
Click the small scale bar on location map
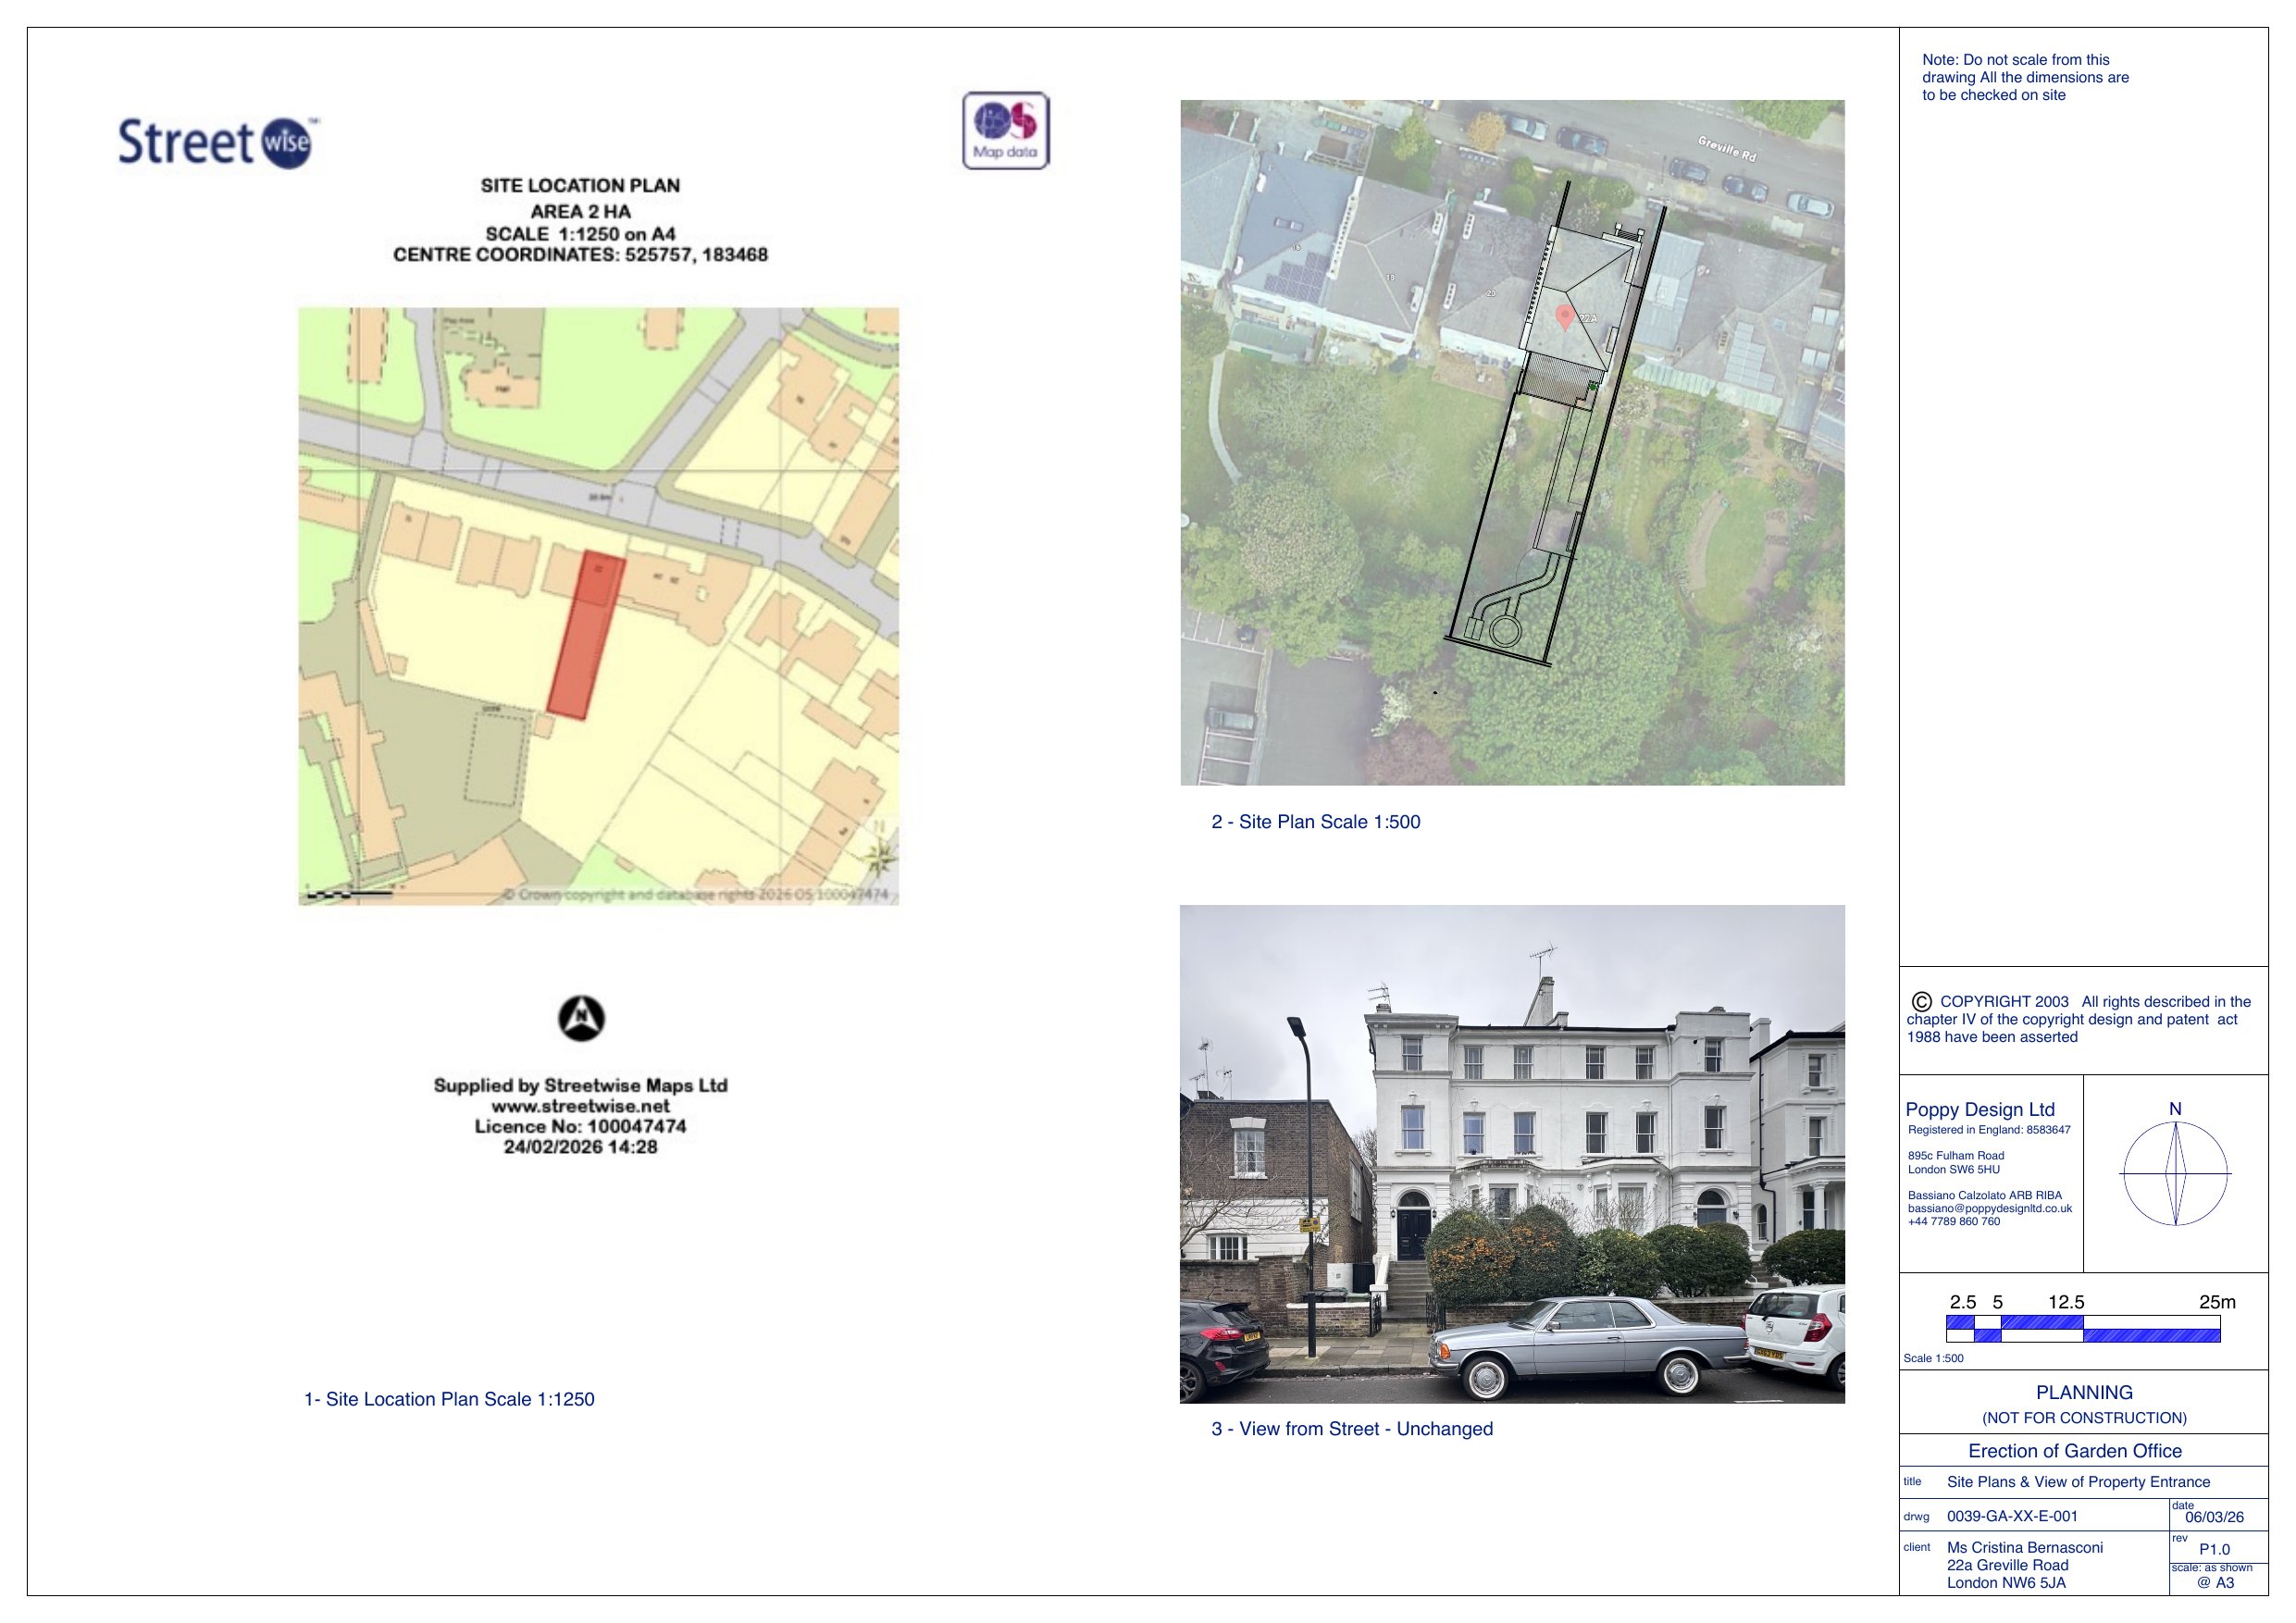click(349, 894)
